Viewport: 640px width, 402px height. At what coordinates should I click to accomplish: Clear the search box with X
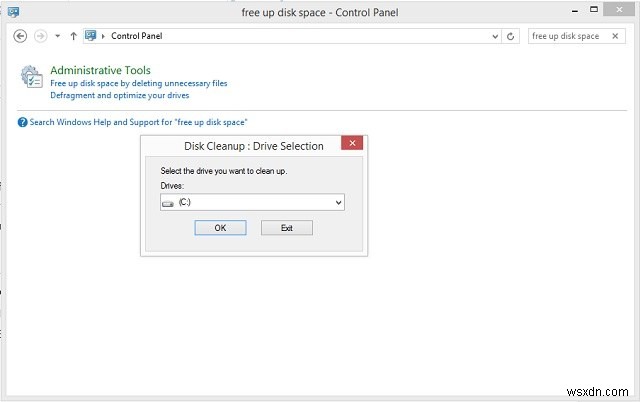tap(616, 36)
